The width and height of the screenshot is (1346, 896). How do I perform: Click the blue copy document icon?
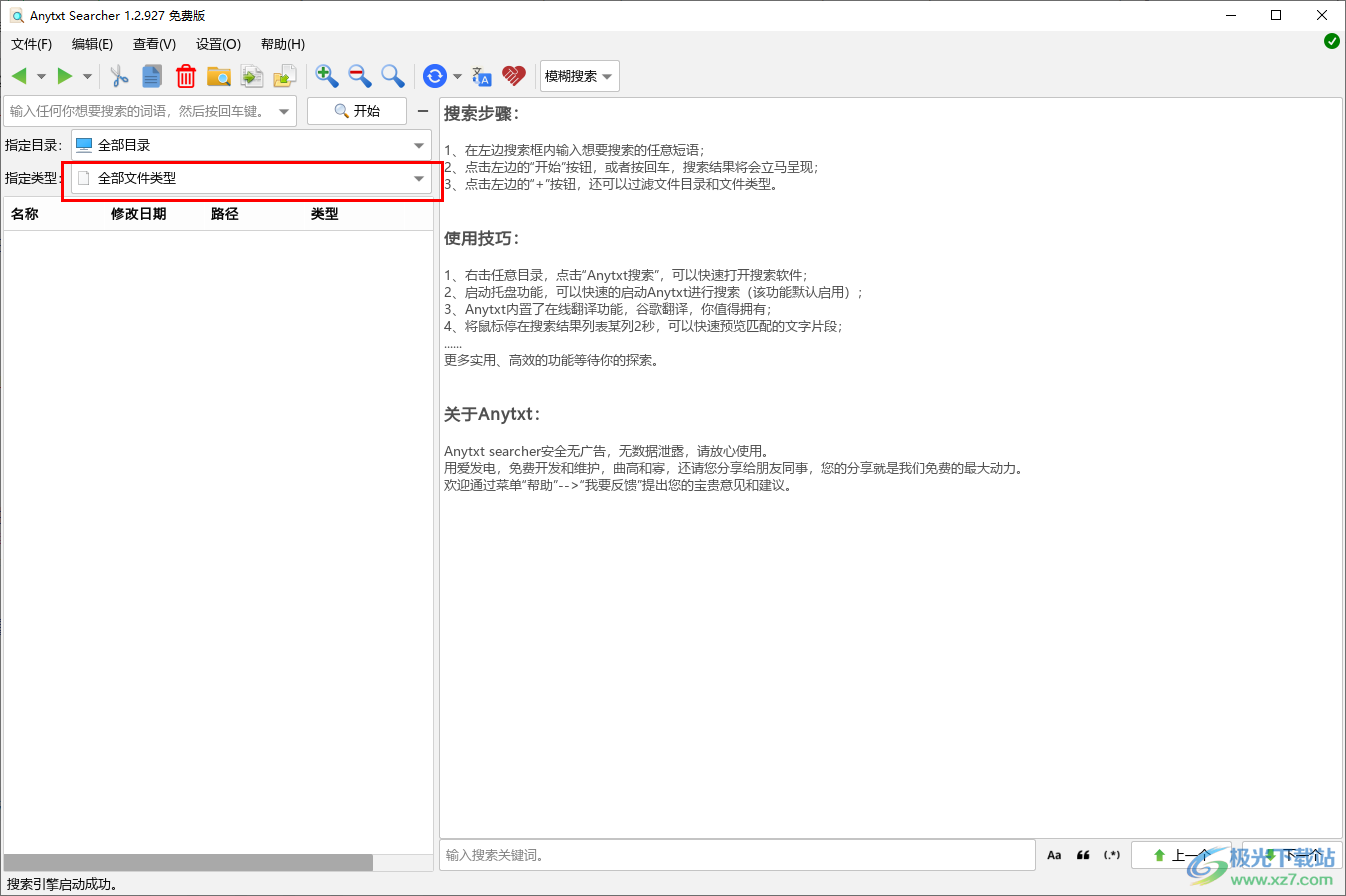tap(152, 76)
